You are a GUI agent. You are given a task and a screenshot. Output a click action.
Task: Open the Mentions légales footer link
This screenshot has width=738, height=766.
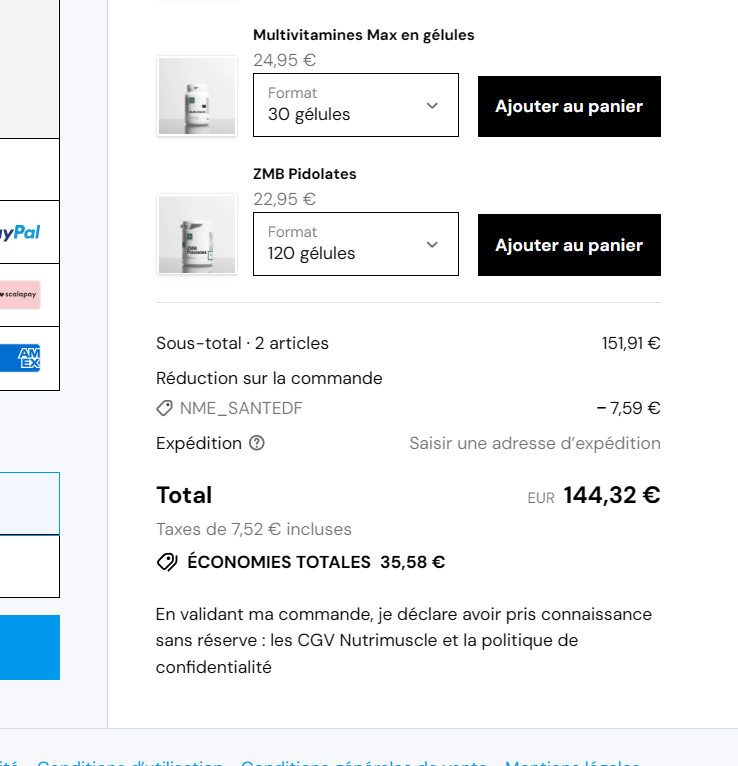pos(572,762)
